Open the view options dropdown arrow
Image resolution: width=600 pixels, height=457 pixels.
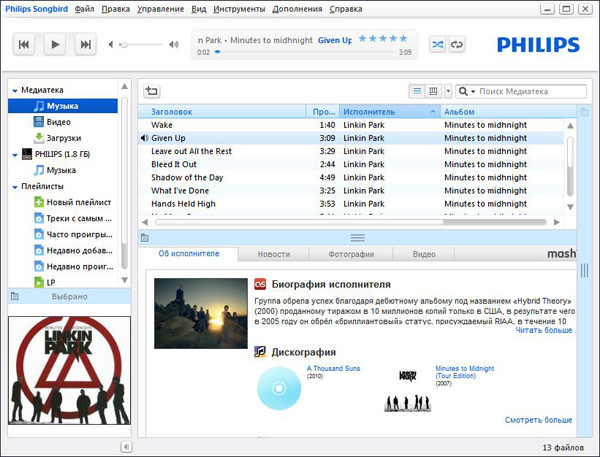pyautogui.click(x=448, y=91)
